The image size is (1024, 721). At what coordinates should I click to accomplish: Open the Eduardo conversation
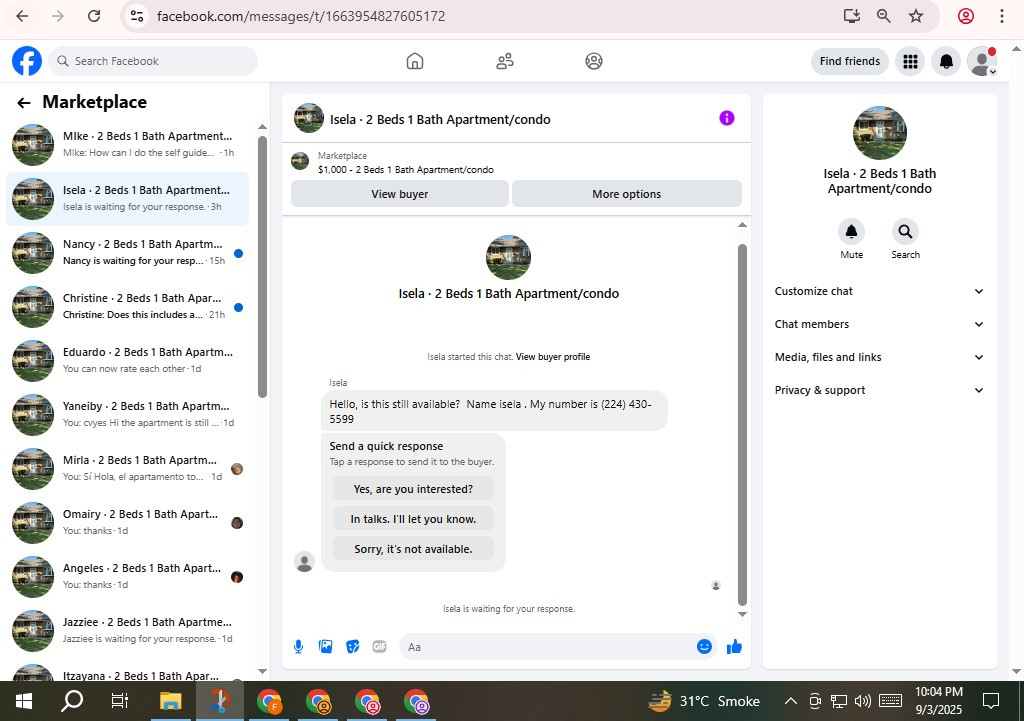click(127, 360)
